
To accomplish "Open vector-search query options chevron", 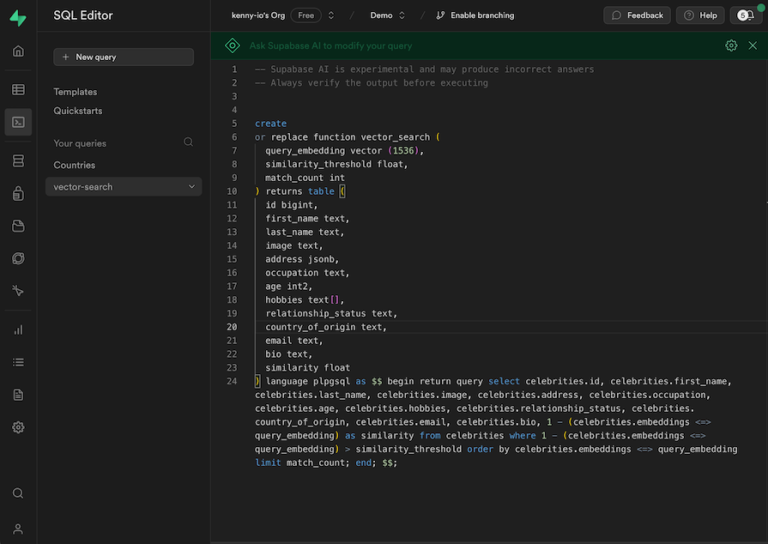I will click(x=192, y=187).
